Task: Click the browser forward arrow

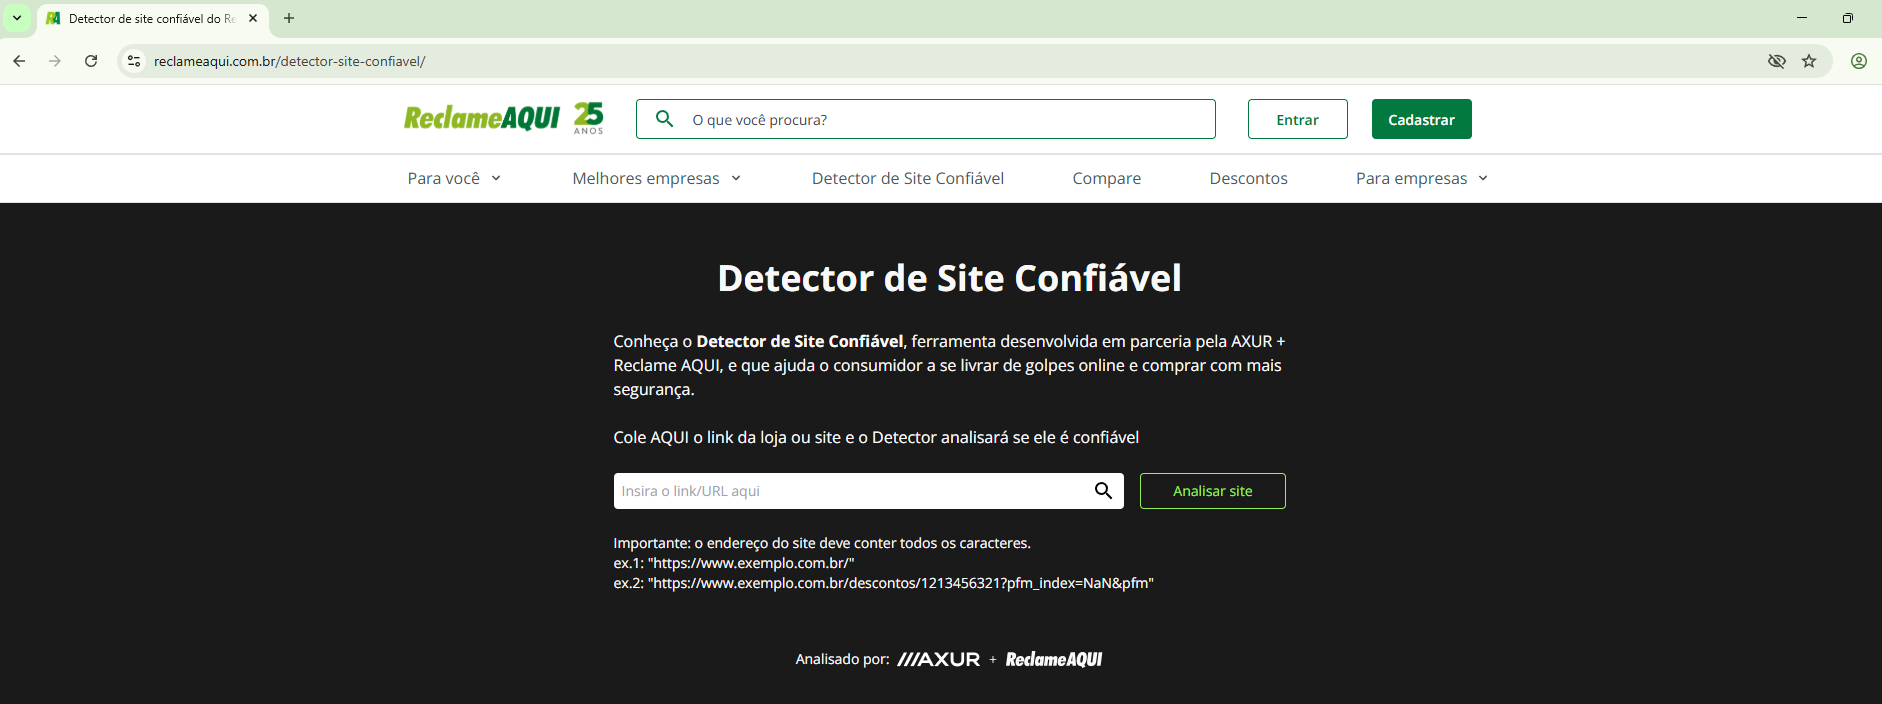Action: click(x=55, y=61)
